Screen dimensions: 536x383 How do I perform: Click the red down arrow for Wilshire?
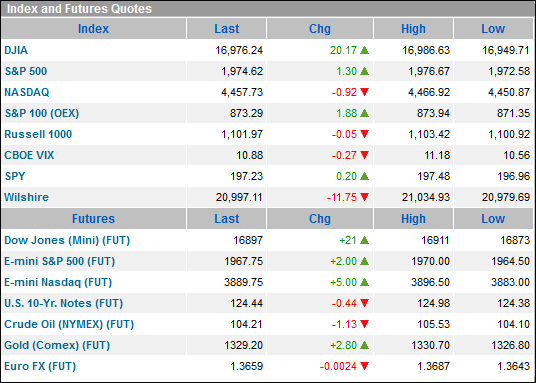pyautogui.click(x=364, y=197)
